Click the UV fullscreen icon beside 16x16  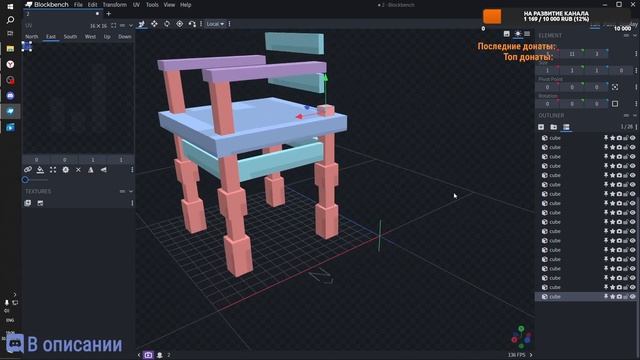pyautogui.click(x=113, y=25)
